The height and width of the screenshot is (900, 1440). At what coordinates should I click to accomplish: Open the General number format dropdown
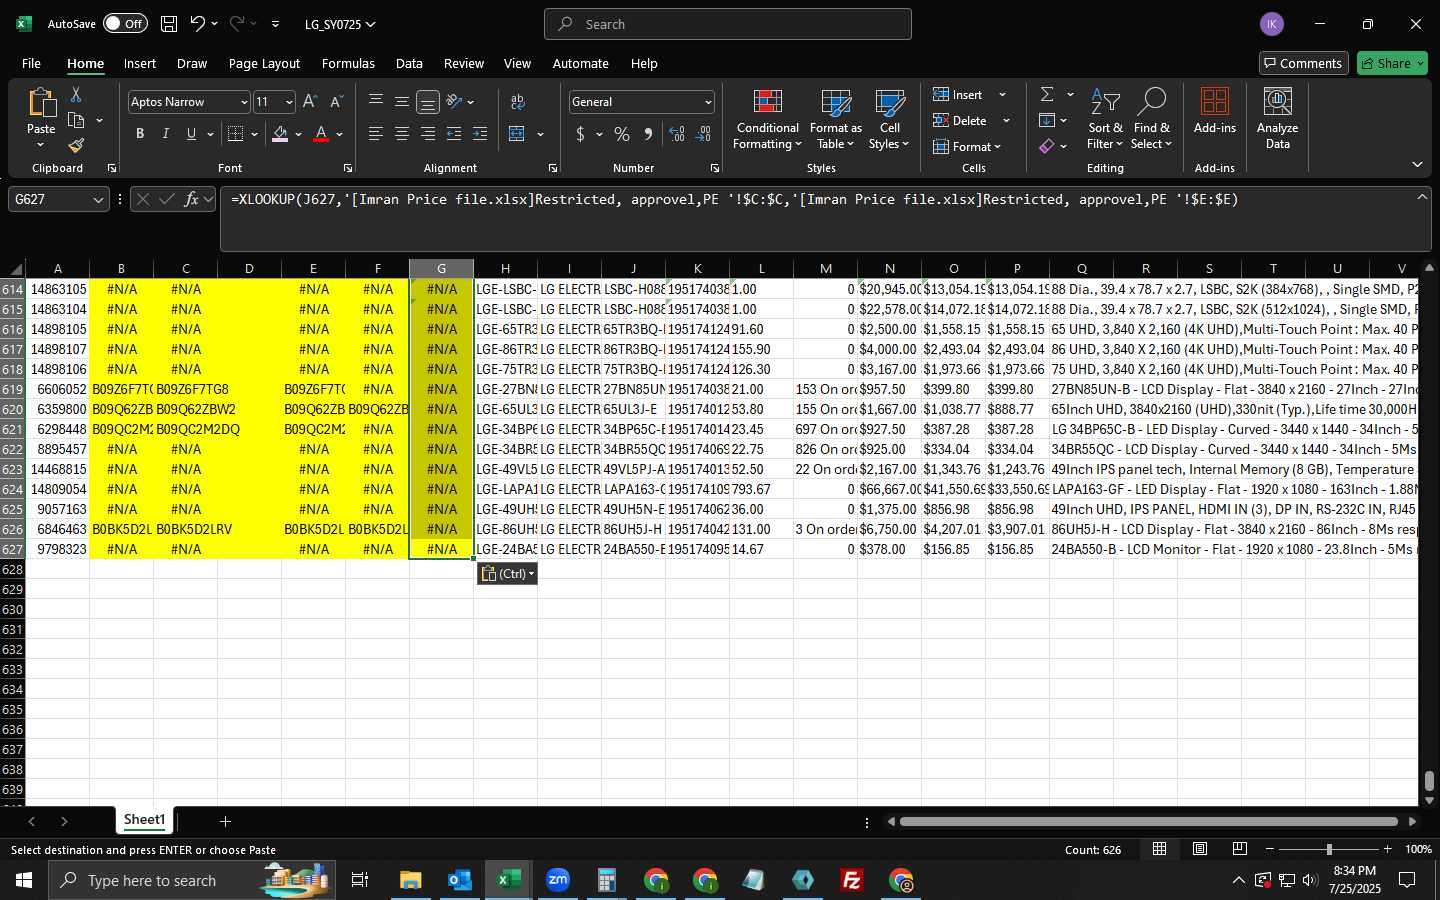tap(708, 102)
